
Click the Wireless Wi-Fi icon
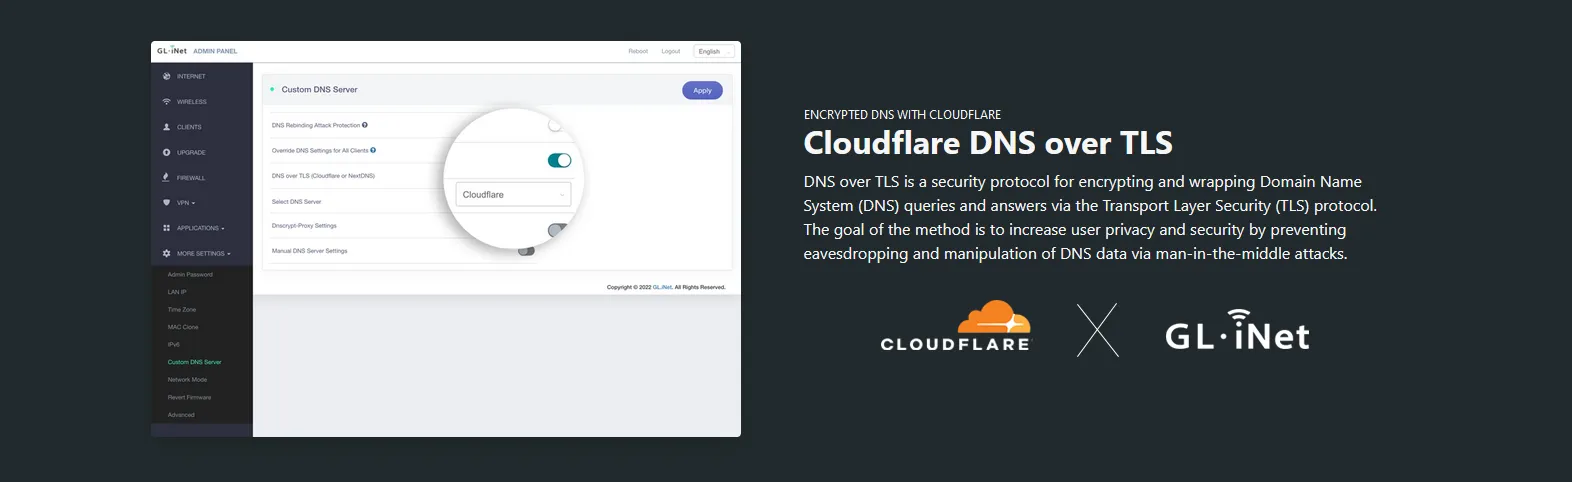[x=166, y=102]
